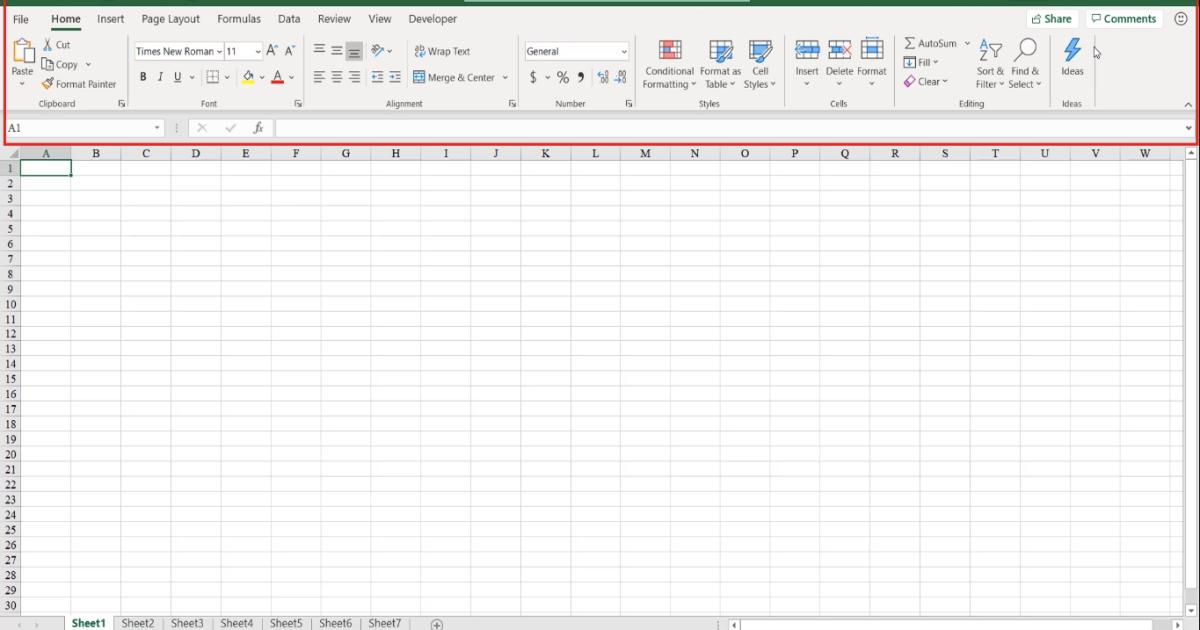Open the Merge & Center dropdown arrow
The image size is (1200, 630).
click(x=505, y=76)
